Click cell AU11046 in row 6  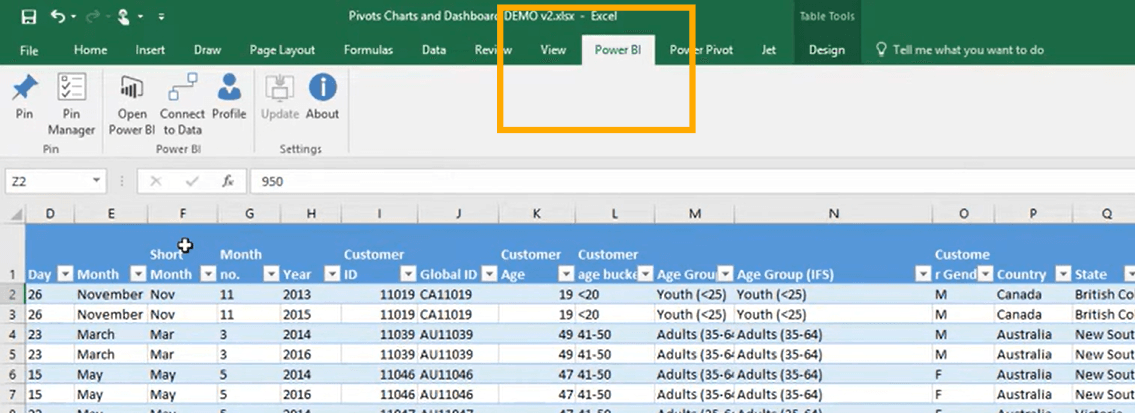[459, 375]
